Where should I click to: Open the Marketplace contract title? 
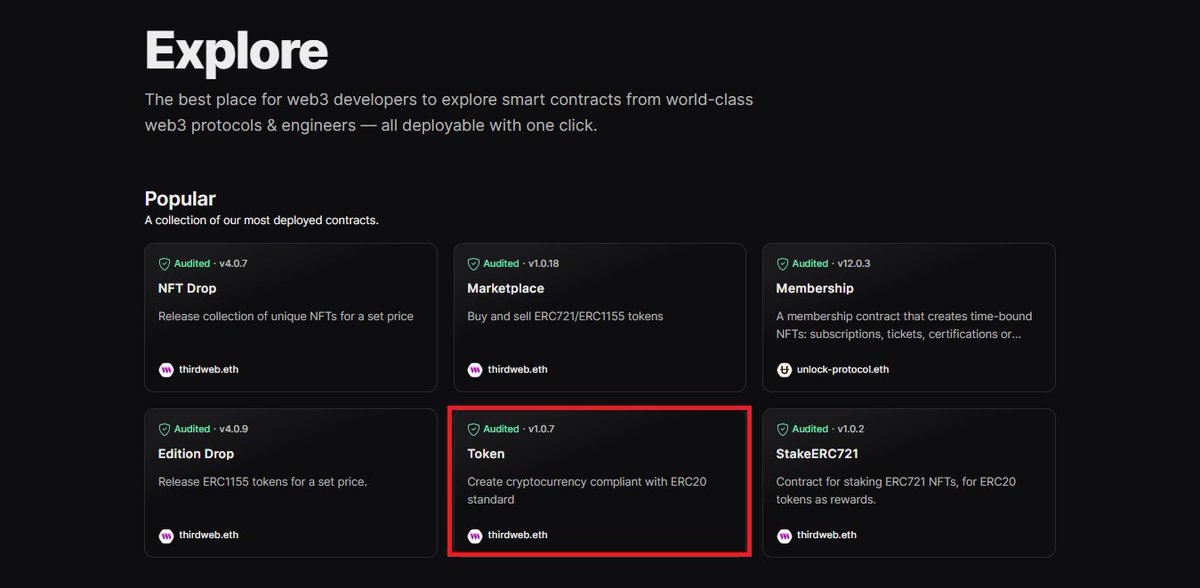pyautogui.click(x=506, y=288)
